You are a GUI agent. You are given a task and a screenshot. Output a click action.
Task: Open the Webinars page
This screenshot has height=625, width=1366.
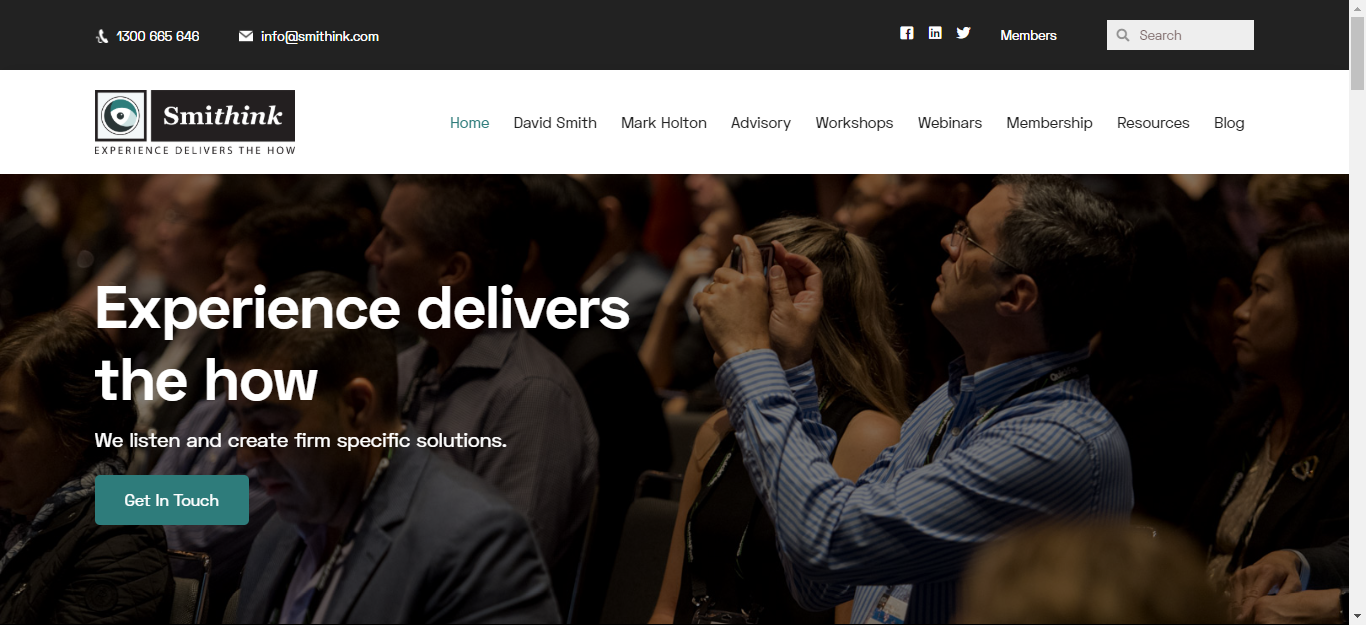tap(950, 123)
